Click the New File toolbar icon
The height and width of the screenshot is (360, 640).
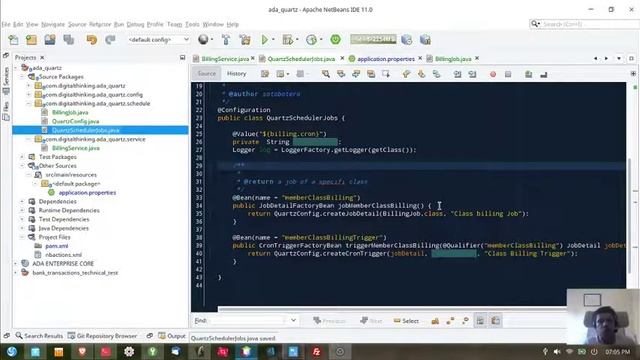(13, 40)
